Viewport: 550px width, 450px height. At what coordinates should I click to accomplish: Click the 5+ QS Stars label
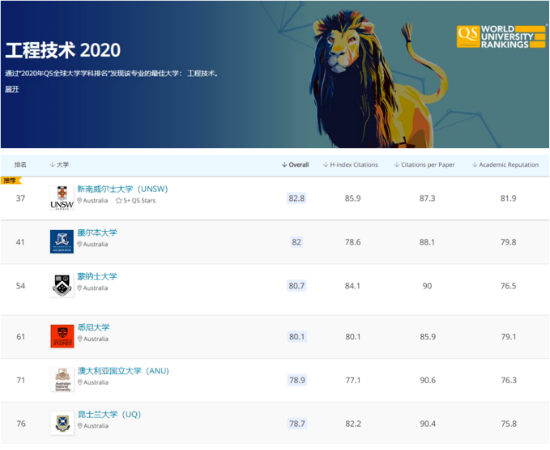[139, 201]
